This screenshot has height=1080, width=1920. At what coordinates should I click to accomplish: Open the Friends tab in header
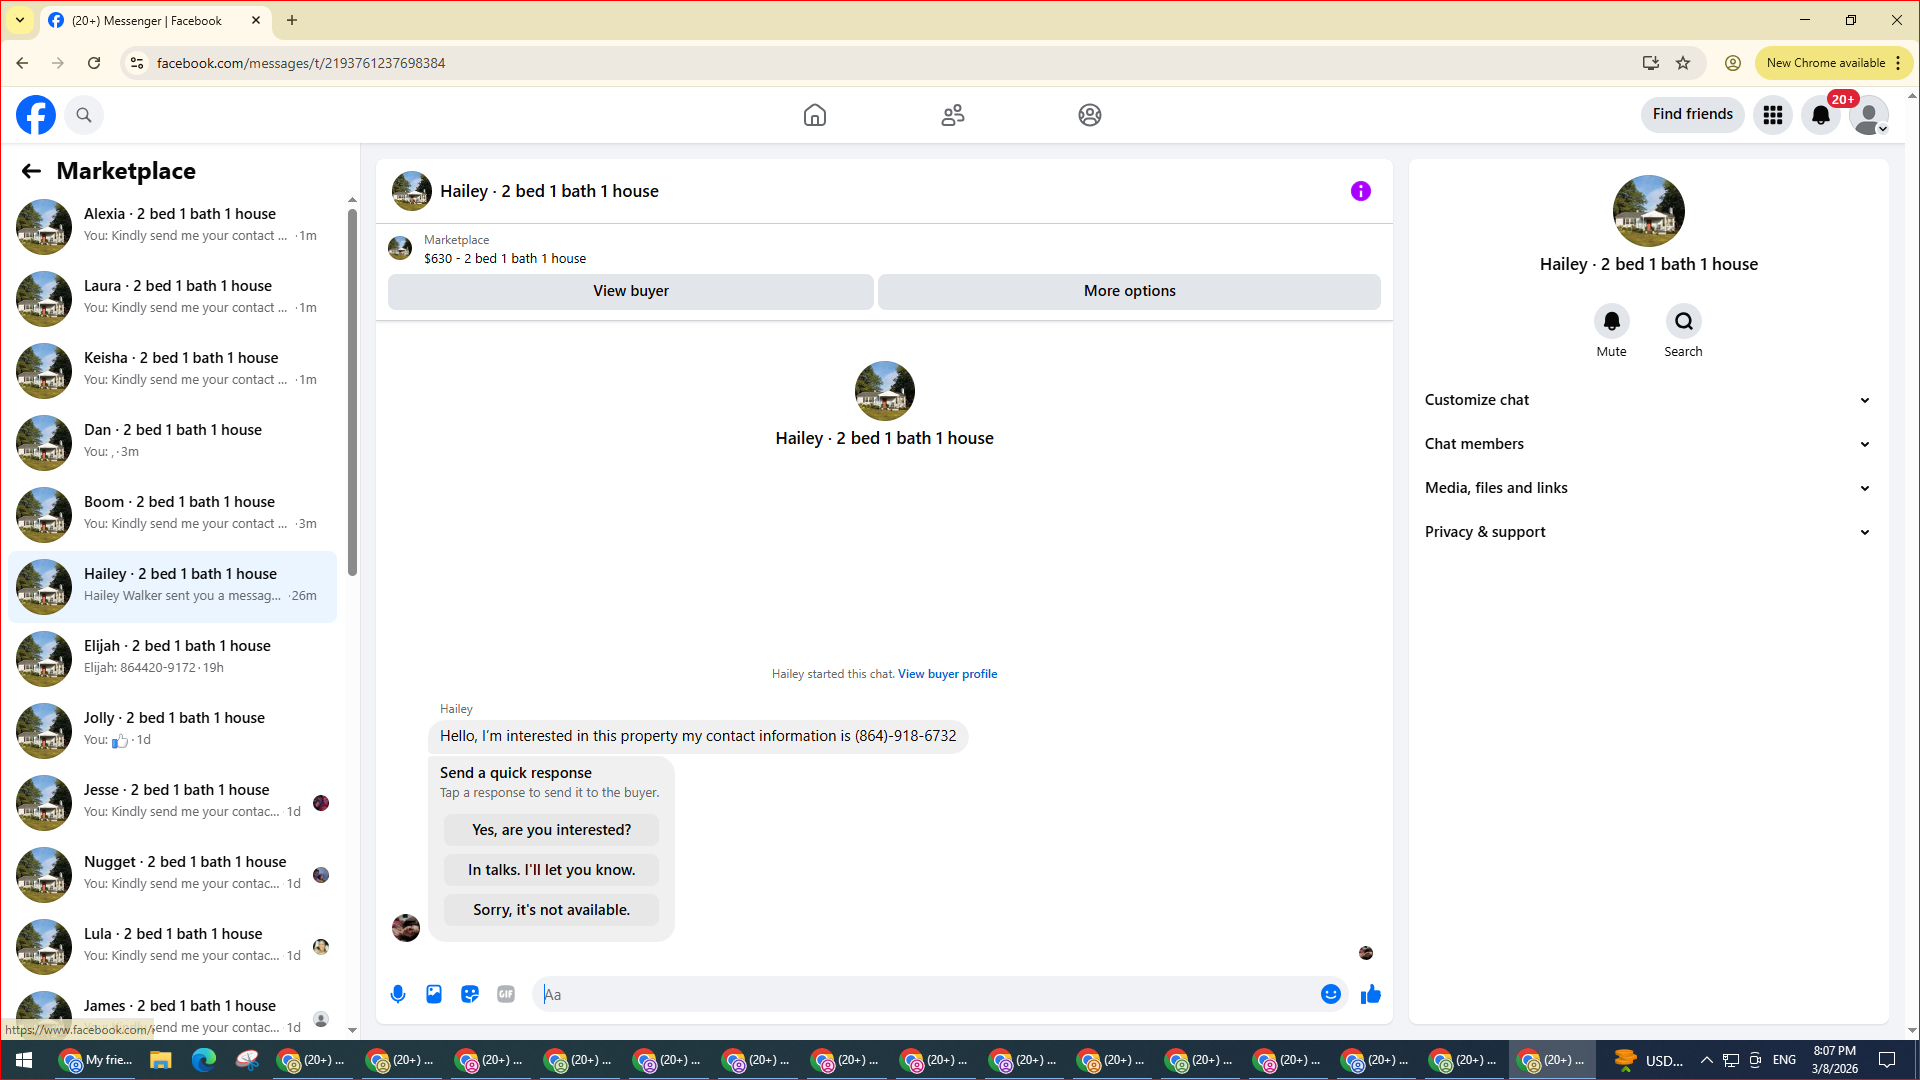[x=952, y=115]
